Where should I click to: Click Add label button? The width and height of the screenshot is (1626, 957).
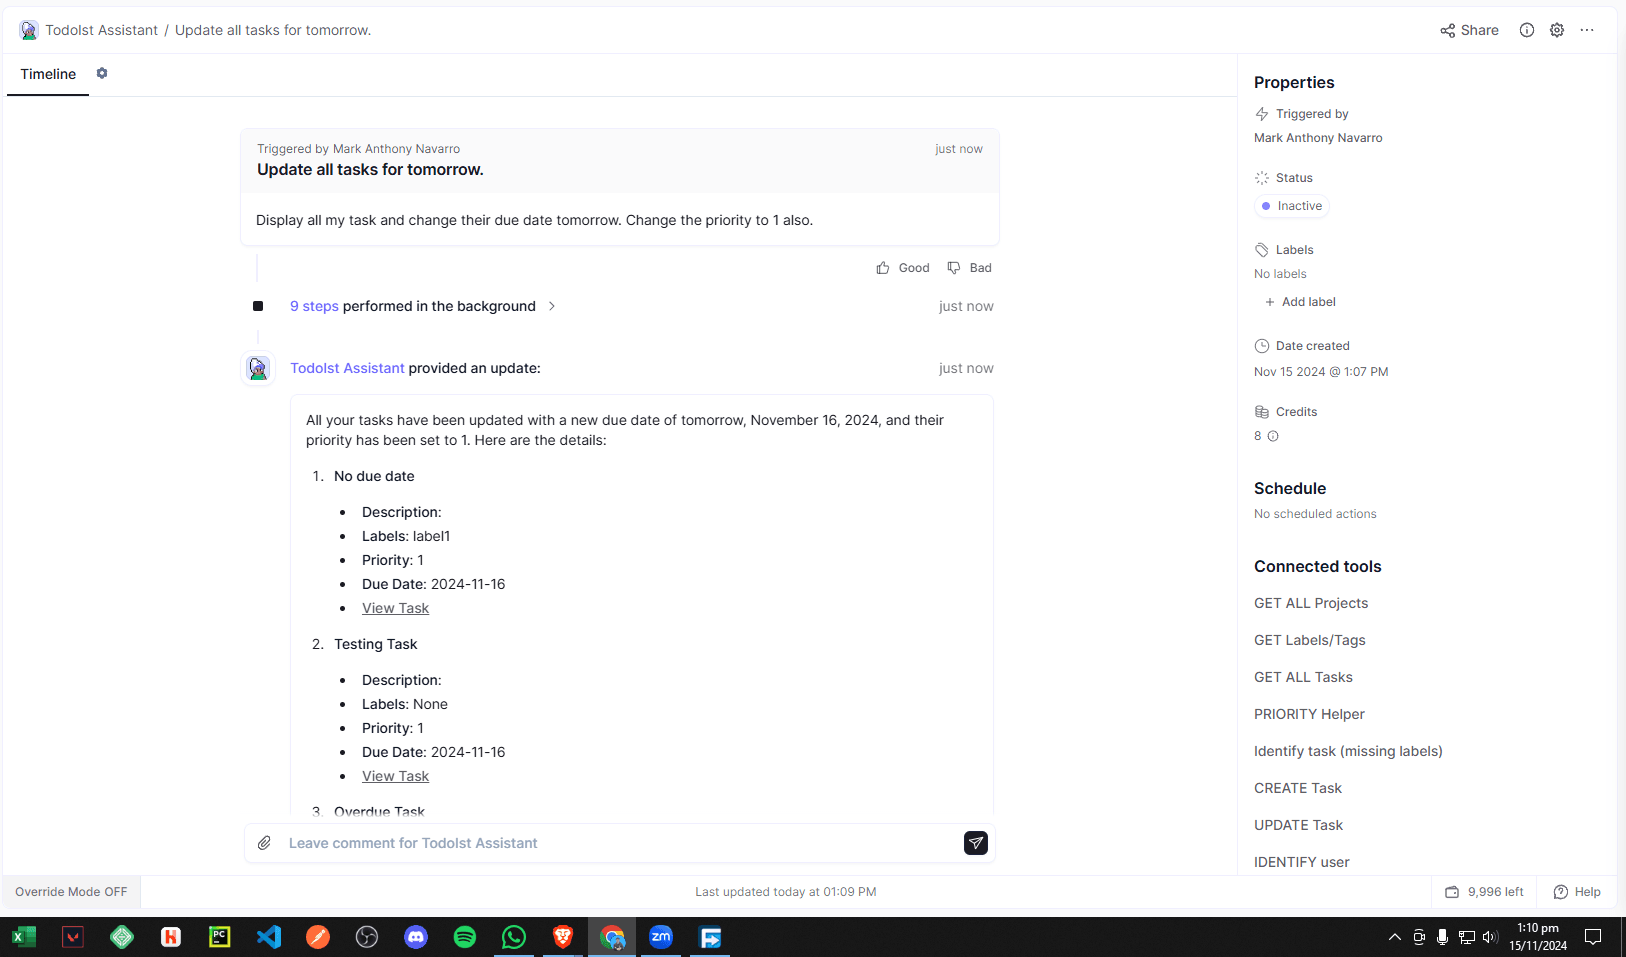(1300, 302)
